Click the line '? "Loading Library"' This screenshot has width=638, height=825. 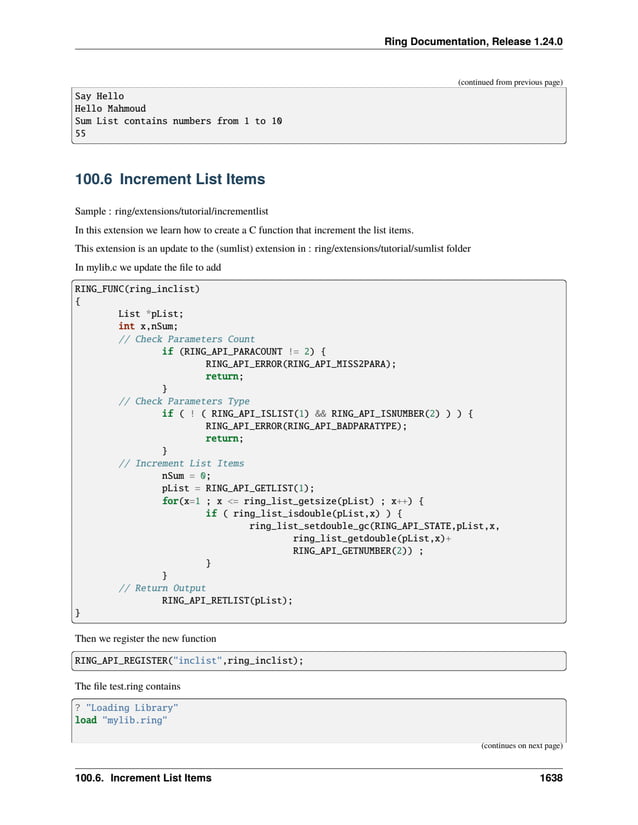127,708
